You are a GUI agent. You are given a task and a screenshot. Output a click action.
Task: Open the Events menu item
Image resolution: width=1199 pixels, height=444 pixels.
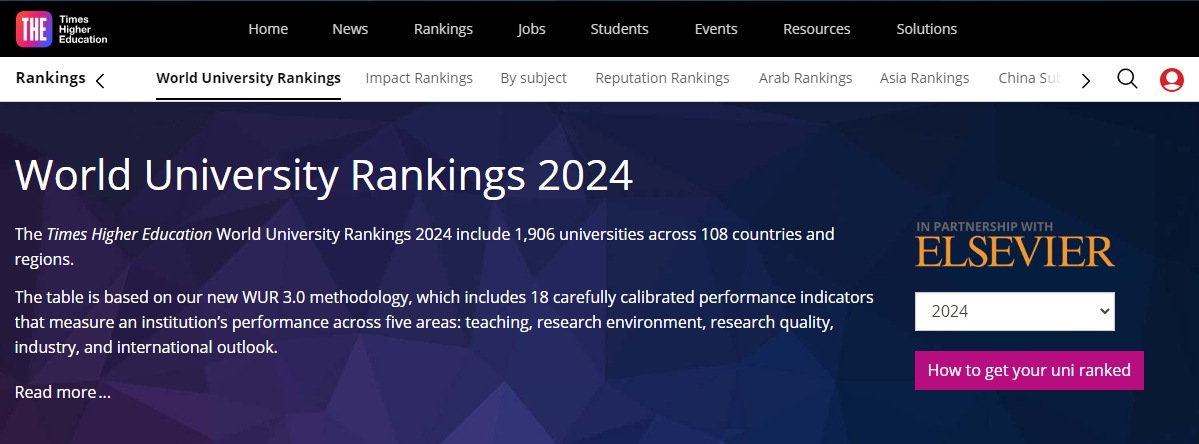coord(716,29)
